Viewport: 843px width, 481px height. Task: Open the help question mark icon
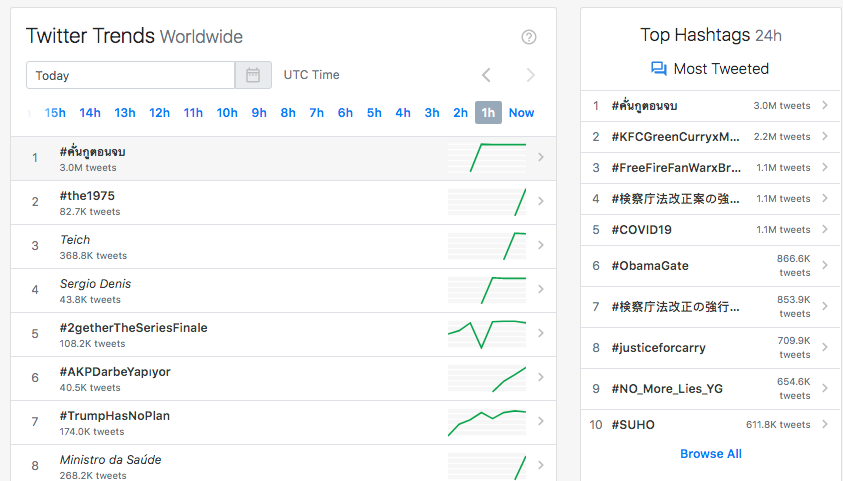pos(528,37)
